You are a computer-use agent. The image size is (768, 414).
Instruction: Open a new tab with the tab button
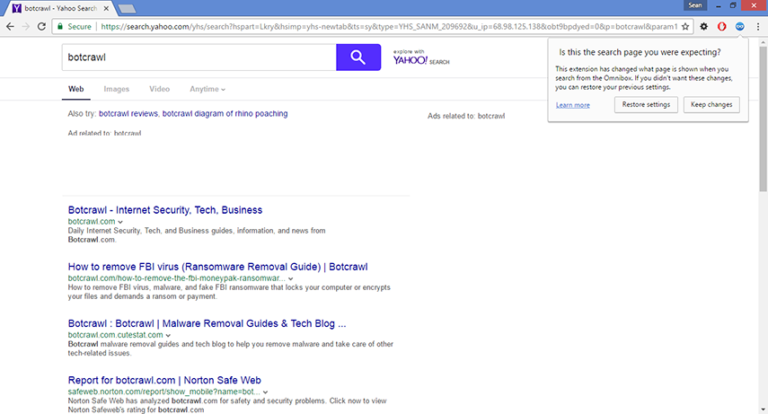point(127,8)
